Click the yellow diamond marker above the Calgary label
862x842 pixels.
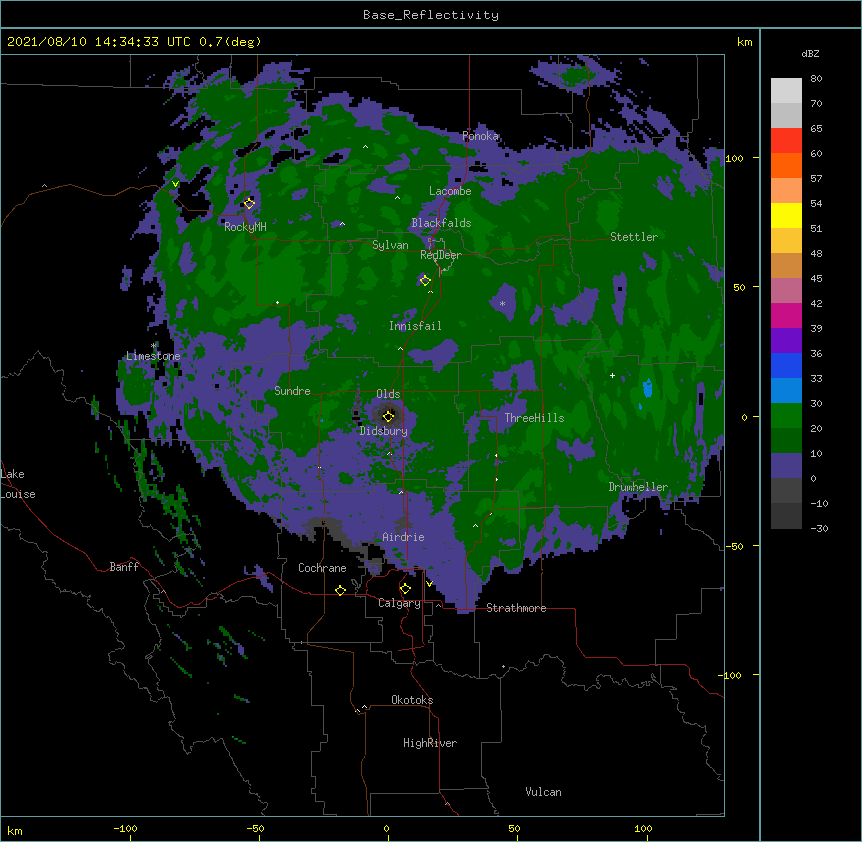coord(405,589)
